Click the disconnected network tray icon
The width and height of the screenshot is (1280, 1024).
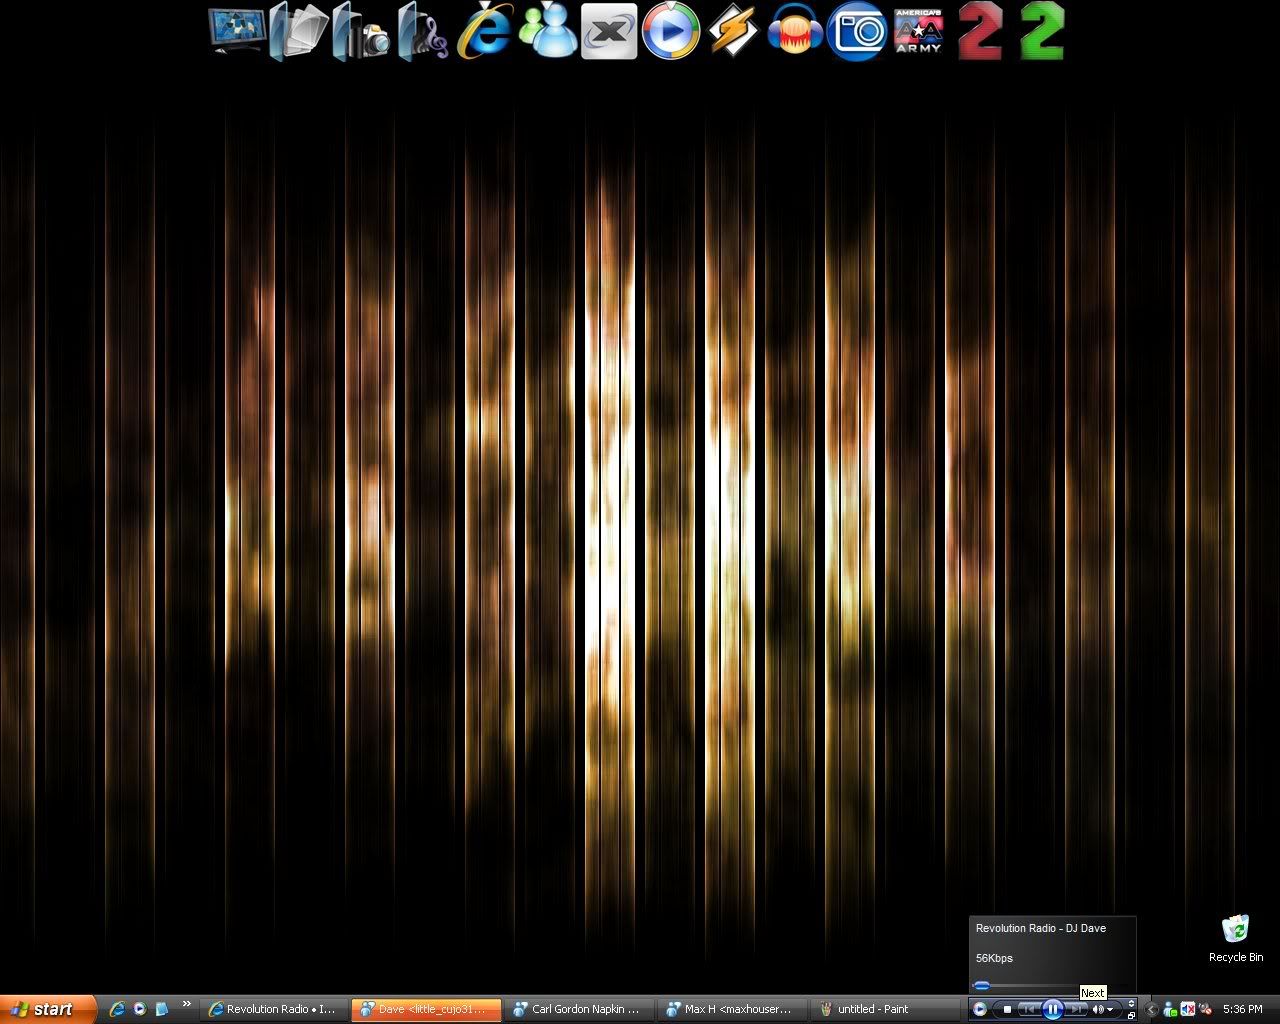1205,1009
